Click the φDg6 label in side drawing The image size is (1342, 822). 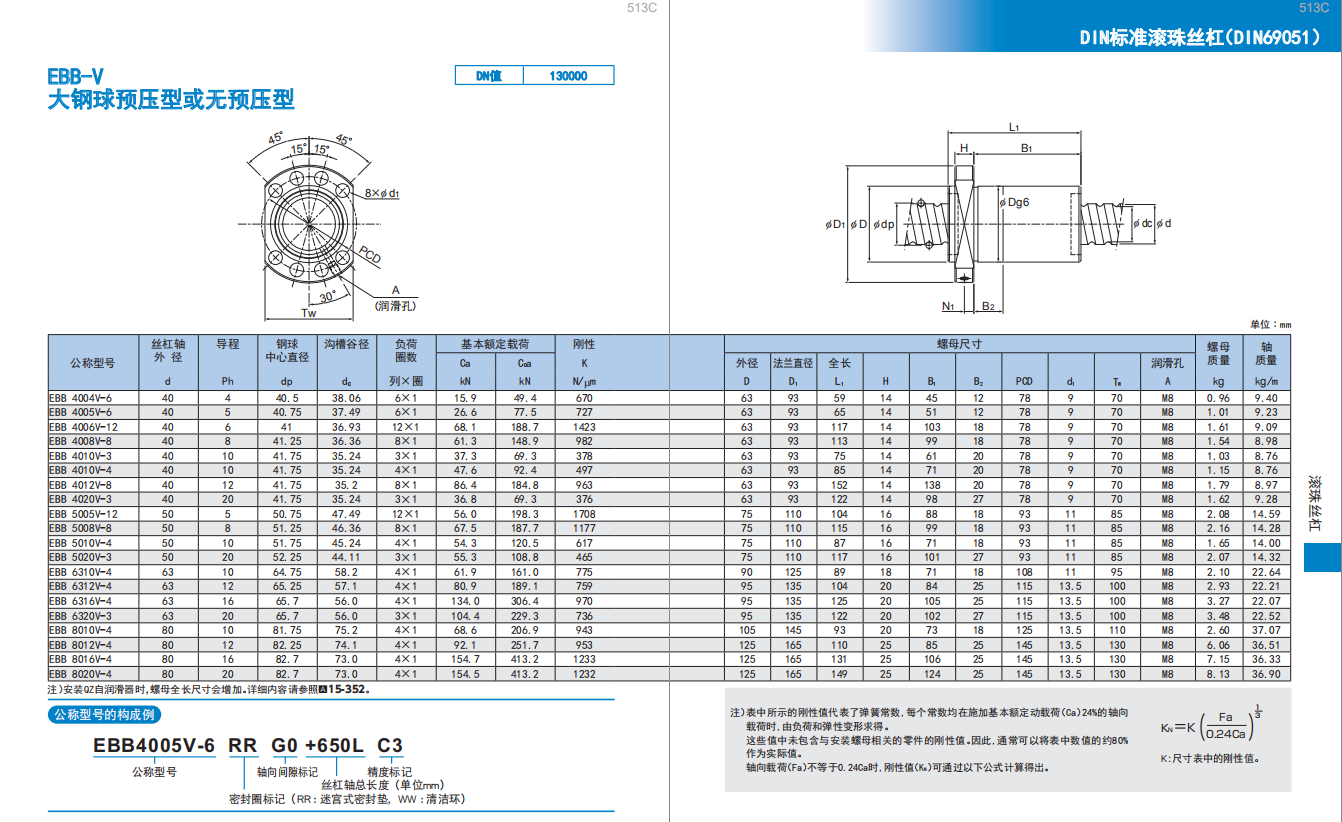pyautogui.click(x=1015, y=202)
